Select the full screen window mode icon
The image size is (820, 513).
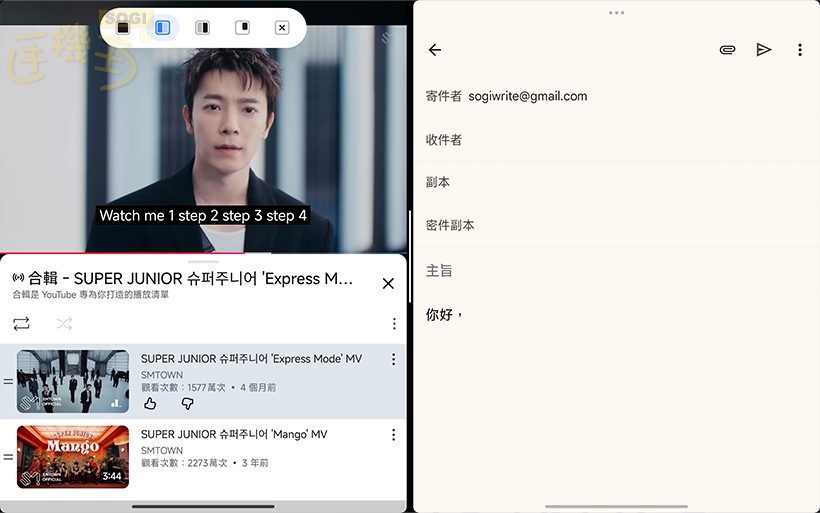(x=123, y=28)
